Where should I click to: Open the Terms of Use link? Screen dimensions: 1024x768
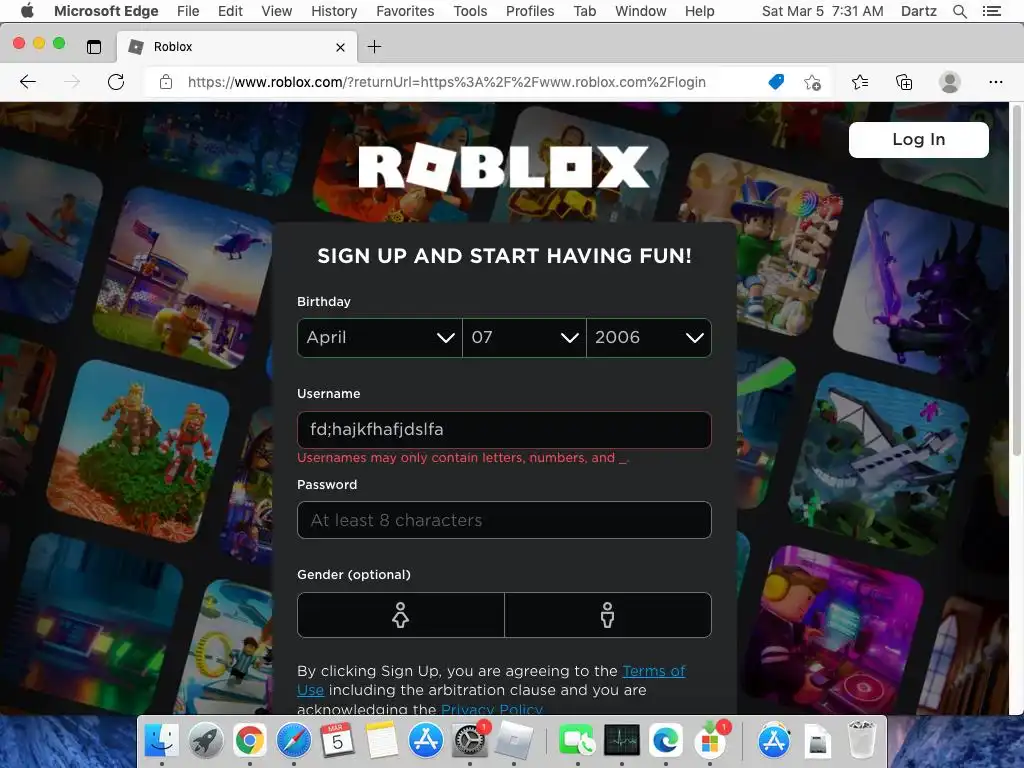[654, 671]
